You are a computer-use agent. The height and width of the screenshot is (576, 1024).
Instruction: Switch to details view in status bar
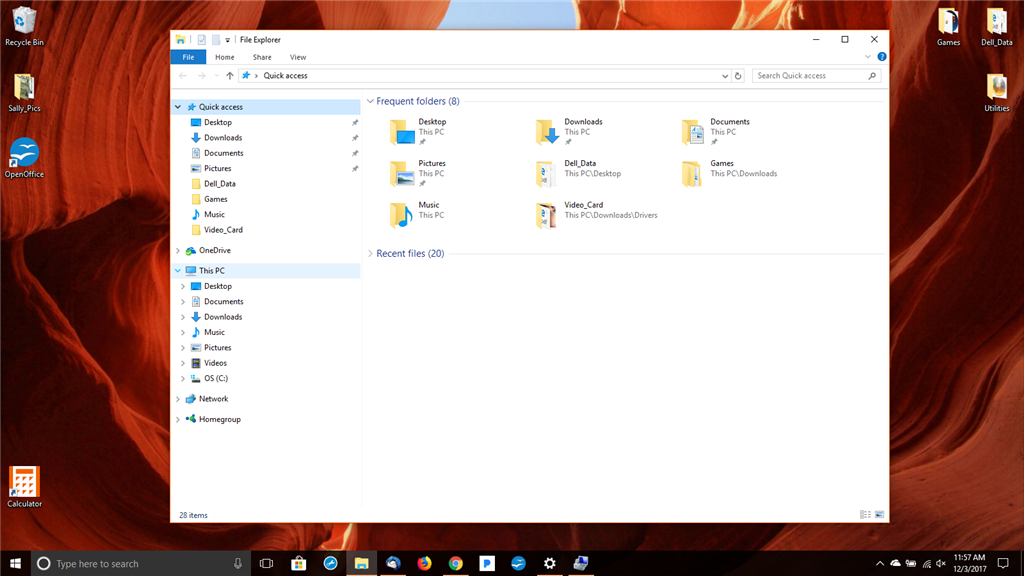click(866, 513)
